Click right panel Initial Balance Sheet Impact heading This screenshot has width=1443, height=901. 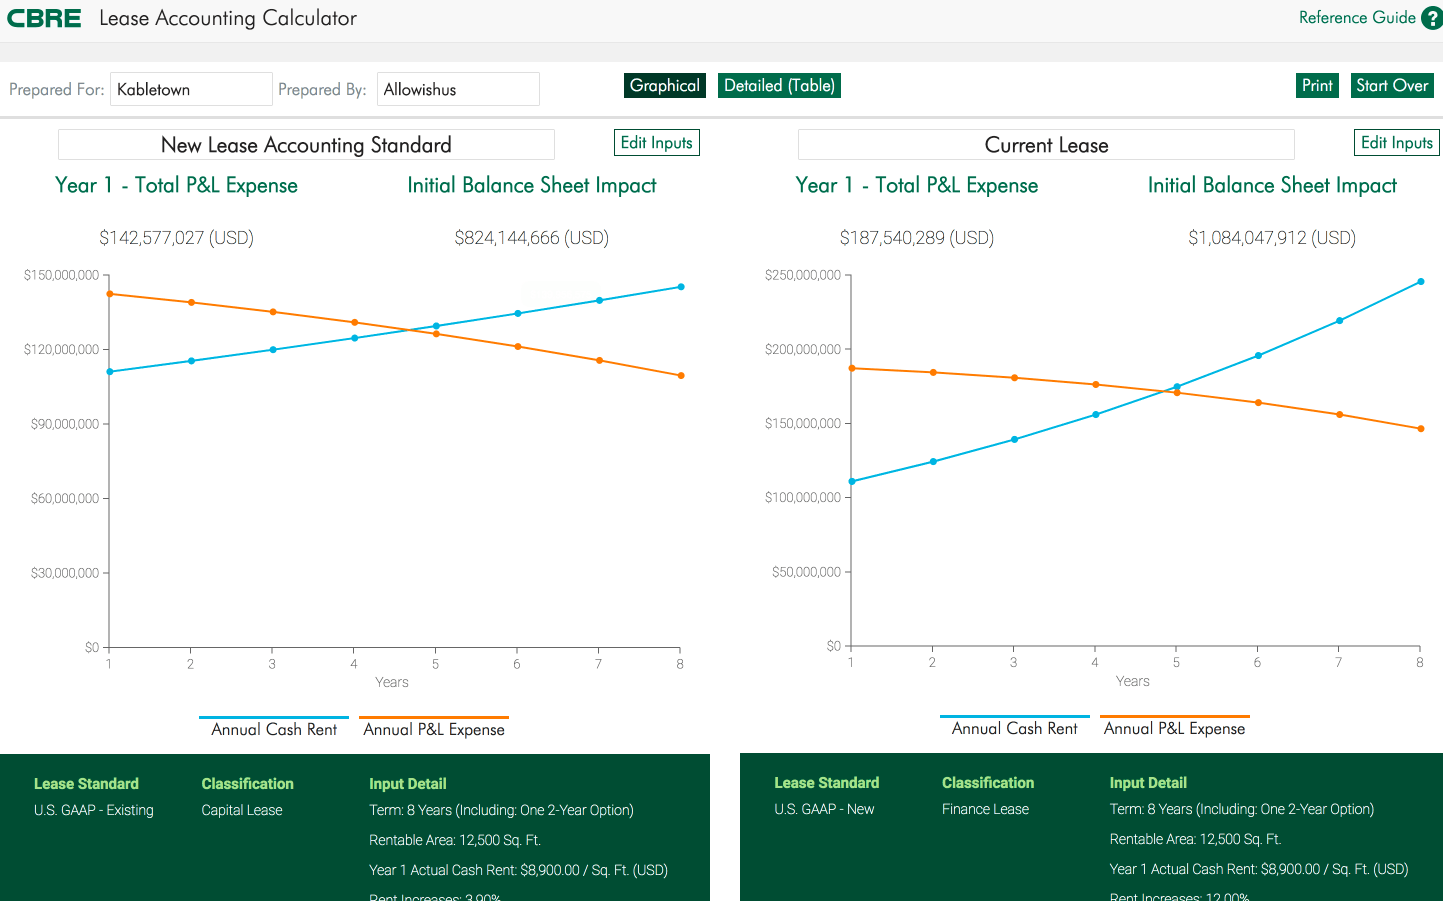pos(1272,185)
